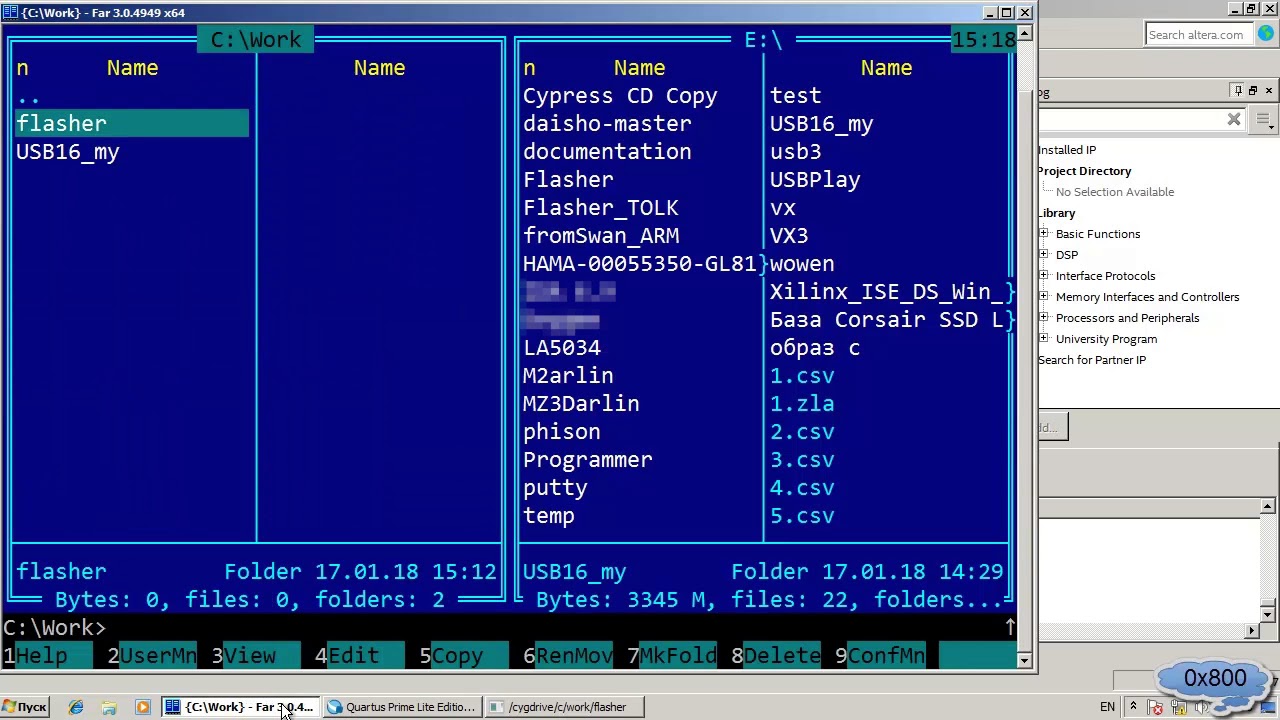Image resolution: width=1280 pixels, height=720 pixels.
Task: Select LA5034 folder
Action: coord(562,348)
